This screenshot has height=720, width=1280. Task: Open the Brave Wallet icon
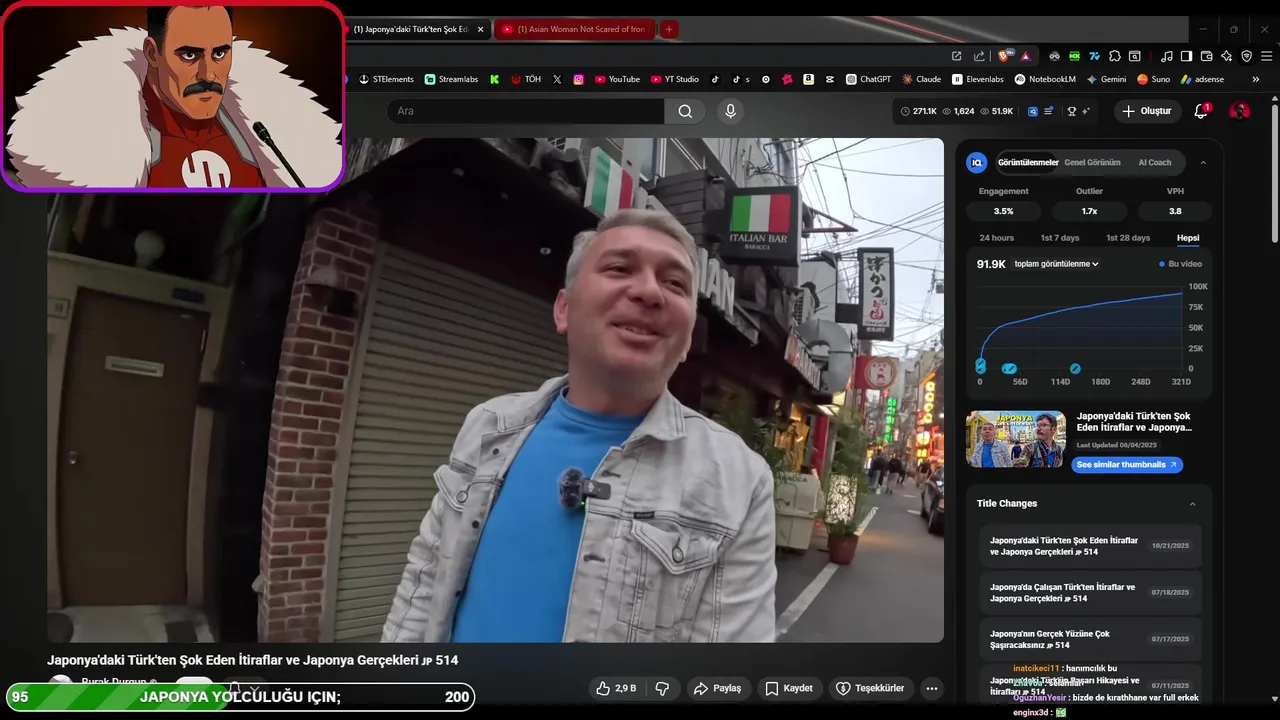(1206, 56)
